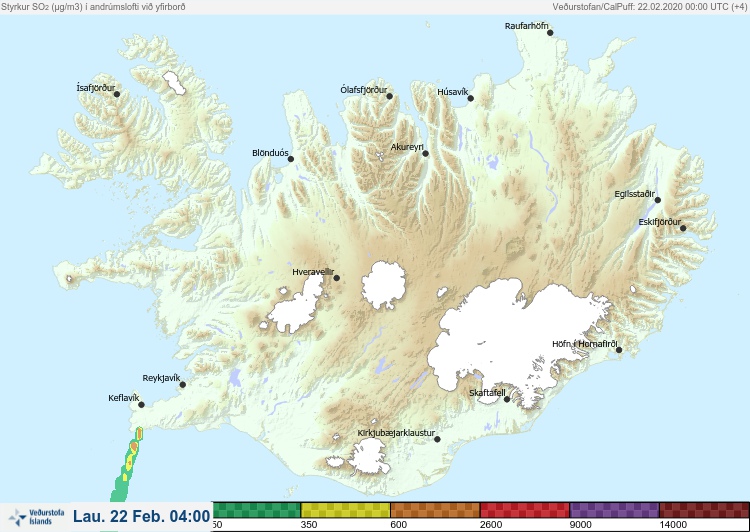The width and height of the screenshot is (750, 532).
Task: Click the Egilsstaðir station dot
Action: [x=658, y=200]
